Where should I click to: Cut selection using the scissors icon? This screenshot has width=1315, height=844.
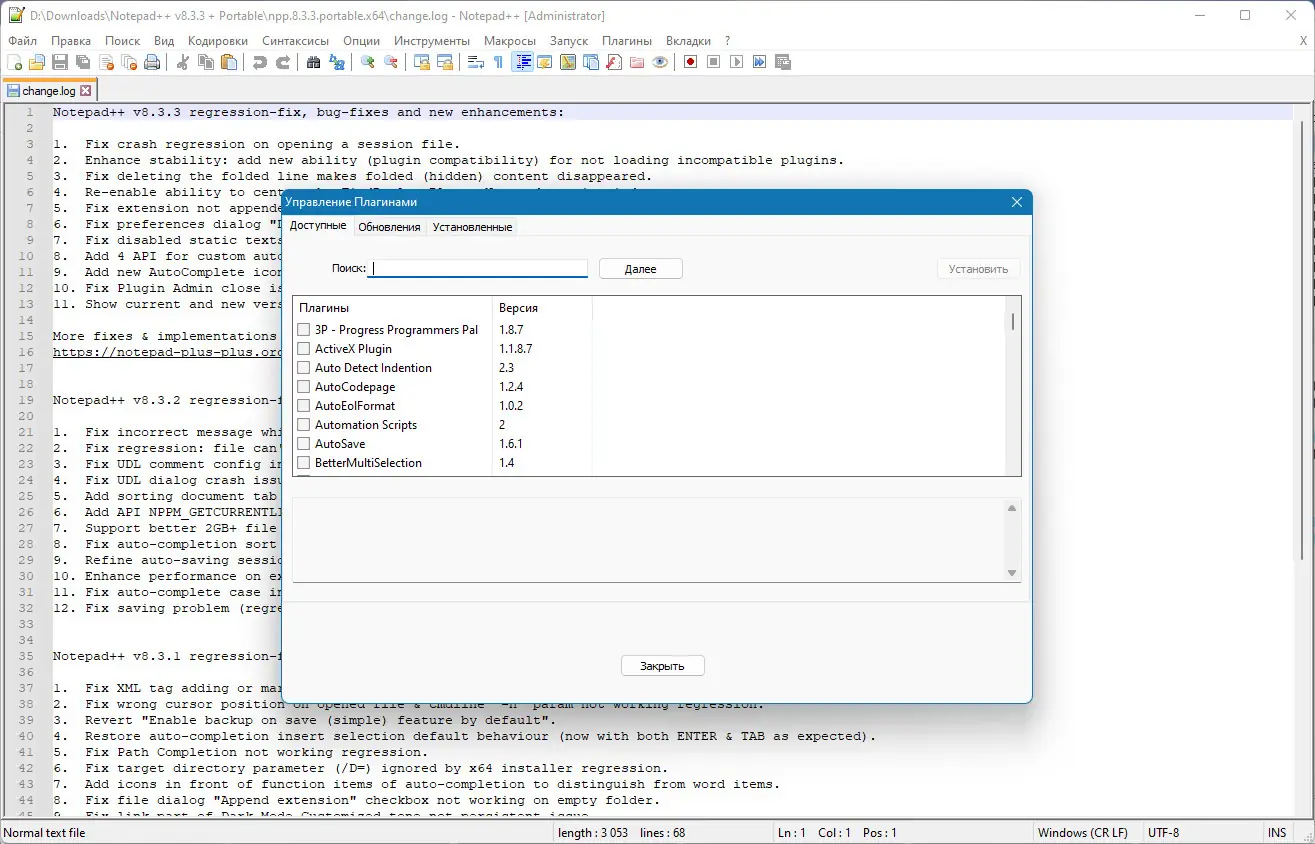tap(183, 62)
